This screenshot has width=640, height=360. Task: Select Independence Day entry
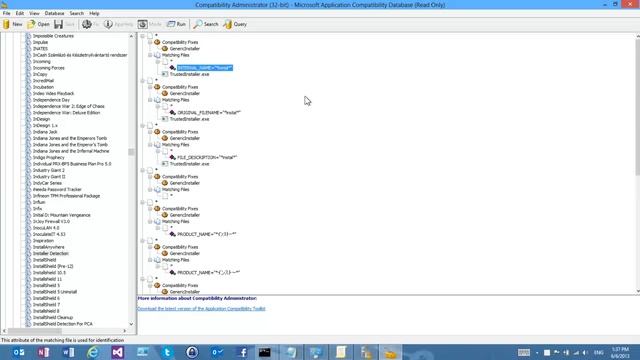click(x=51, y=100)
